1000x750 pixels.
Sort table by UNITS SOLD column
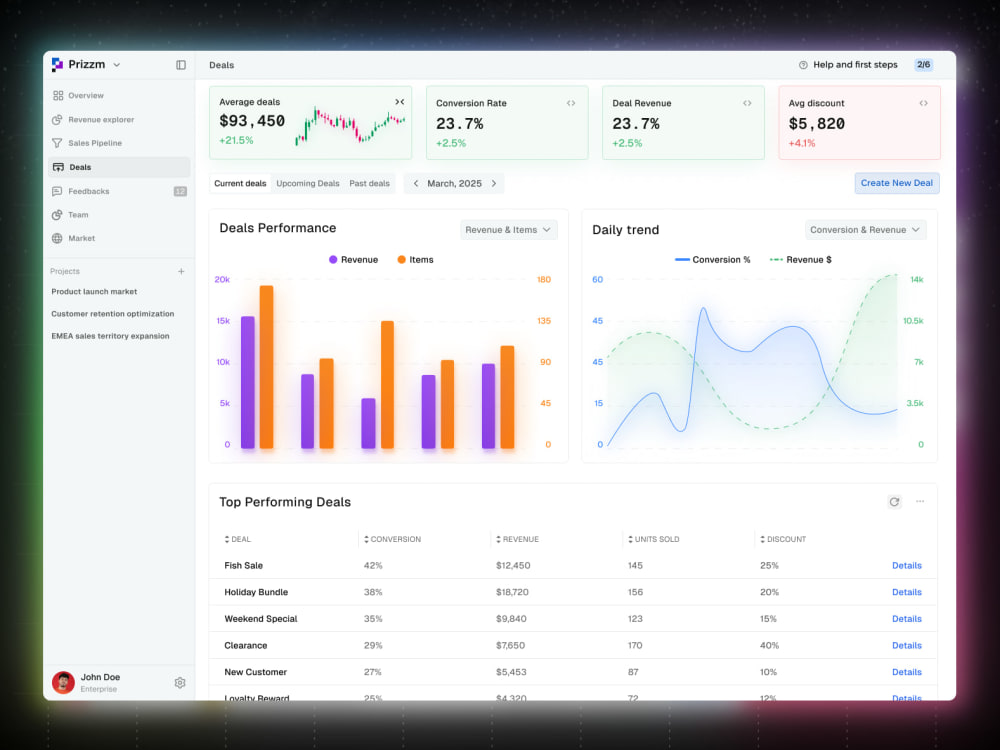point(654,540)
